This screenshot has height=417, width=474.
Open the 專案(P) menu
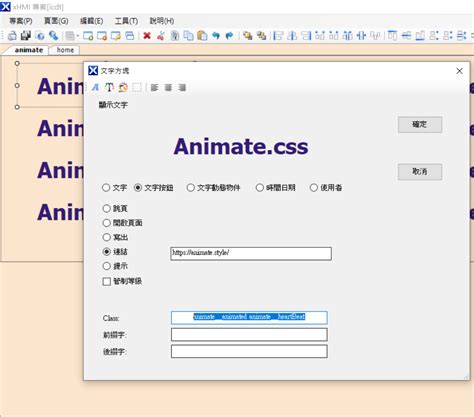21,21
